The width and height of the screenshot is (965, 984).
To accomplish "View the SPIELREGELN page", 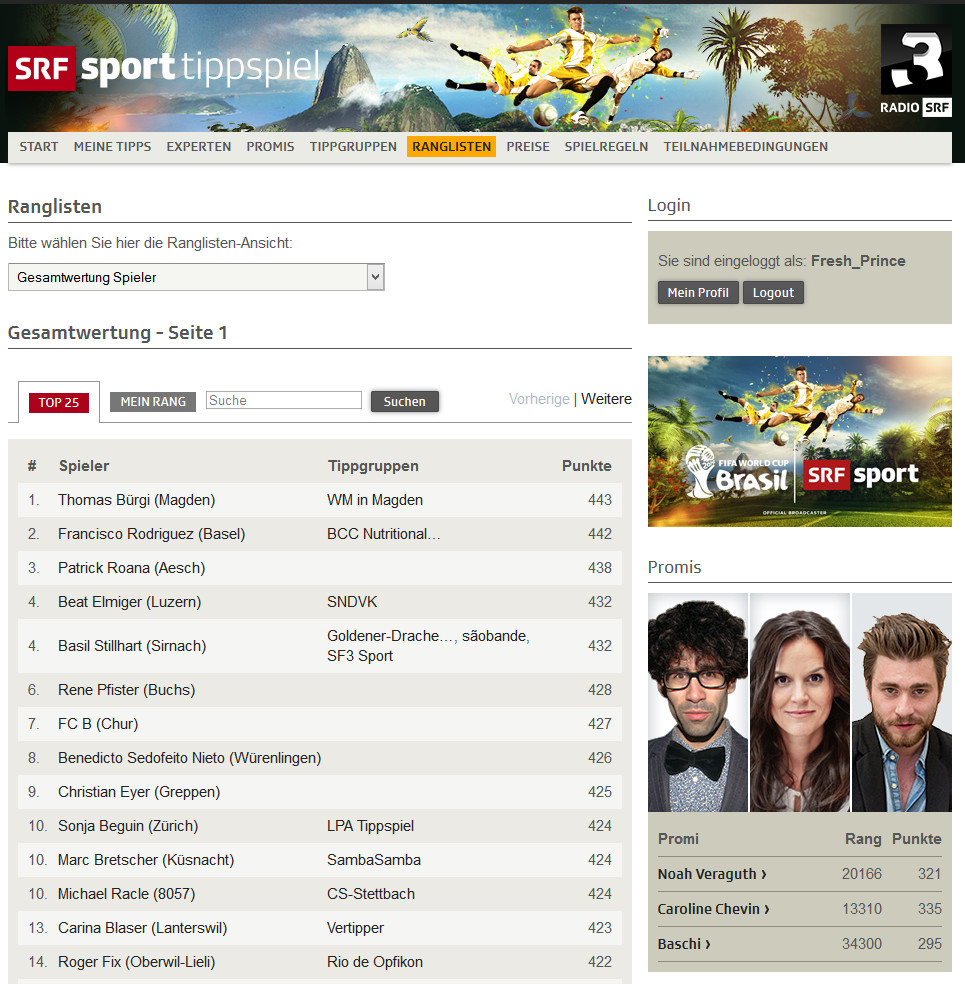I will (x=606, y=147).
